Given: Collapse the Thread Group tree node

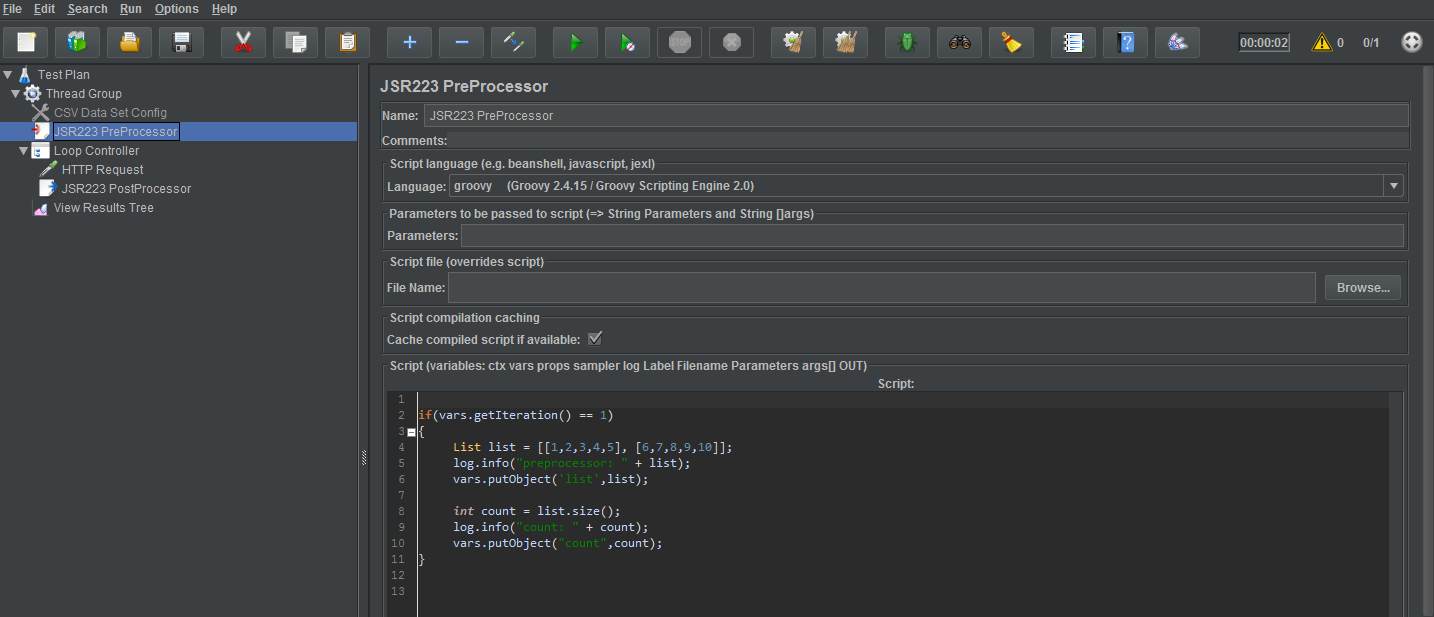Looking at the screenshot, I should click(x=16, y=94).
